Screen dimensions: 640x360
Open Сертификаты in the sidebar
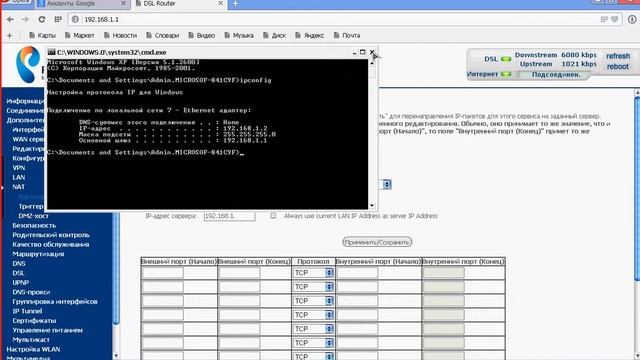pyautogui.click(x=34, y=320)
